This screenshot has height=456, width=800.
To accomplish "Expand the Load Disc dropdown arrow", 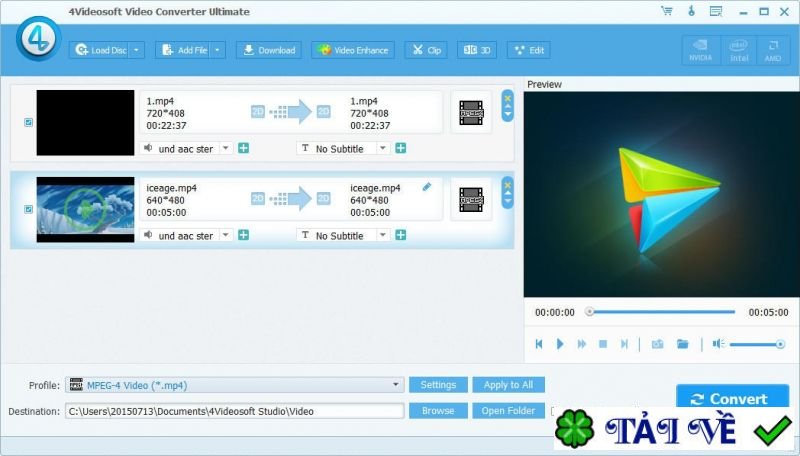I will pos(137,50).
